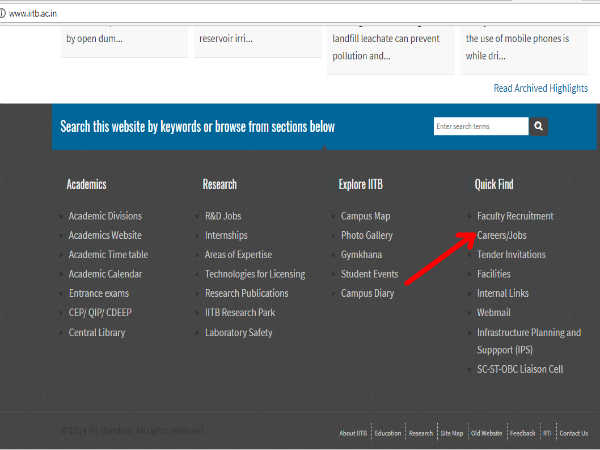600x450 pixels.
Task: Focus the Enter search terms field
Action: click(x=481, y=126)
